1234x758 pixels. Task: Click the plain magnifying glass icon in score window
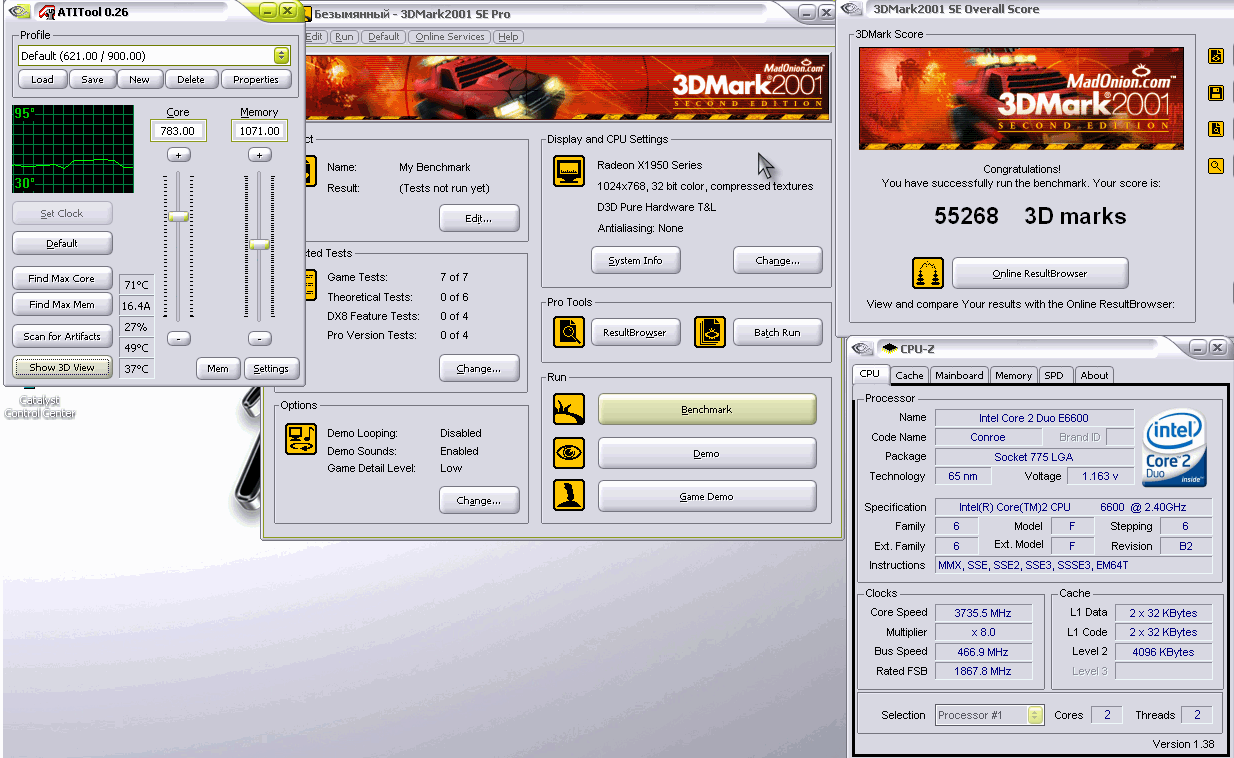pos(1216,166)
